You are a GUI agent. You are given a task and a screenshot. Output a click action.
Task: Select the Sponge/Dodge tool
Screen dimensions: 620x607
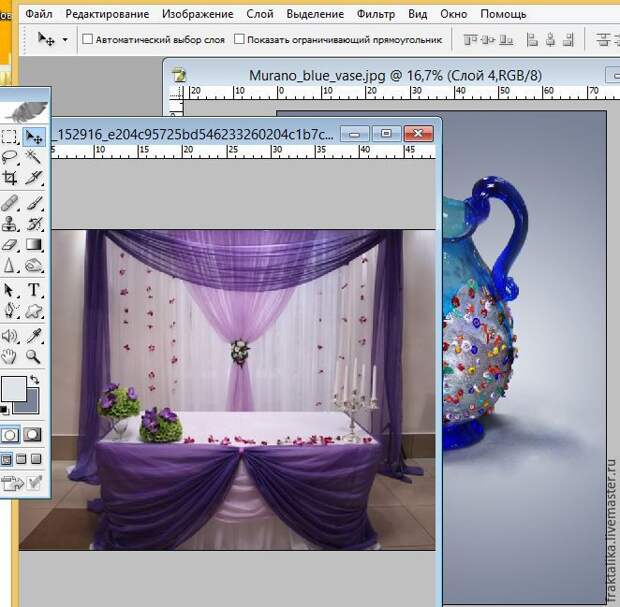(x=34, y=265)
